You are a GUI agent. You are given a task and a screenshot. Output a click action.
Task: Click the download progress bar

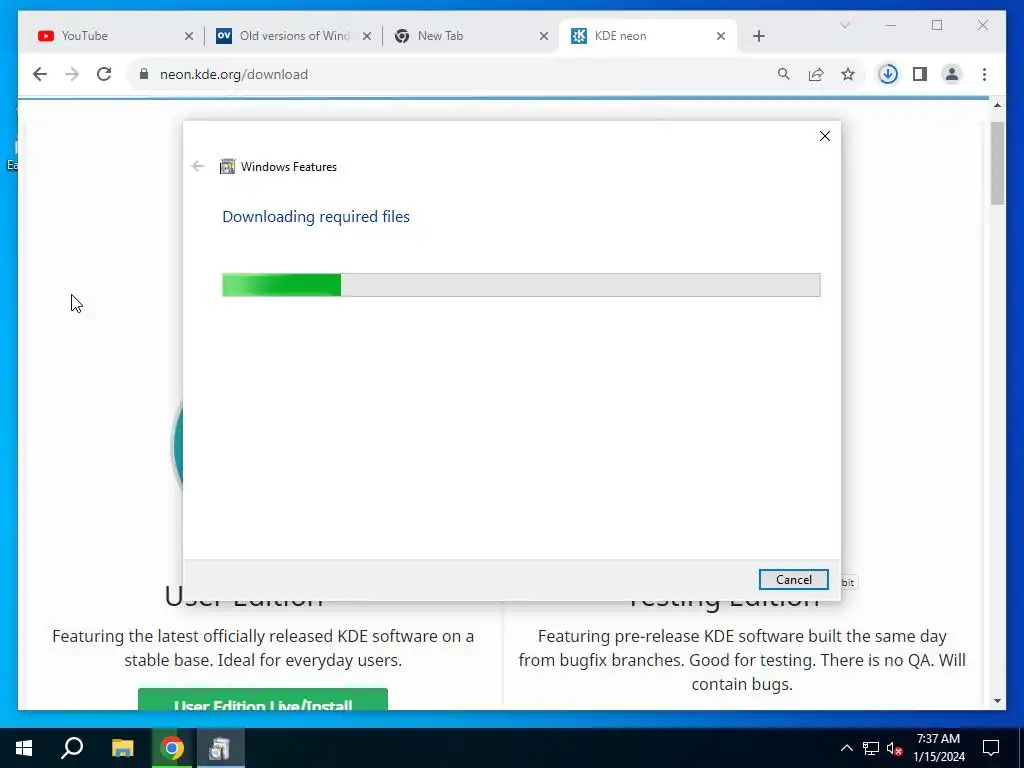point(521,285)
